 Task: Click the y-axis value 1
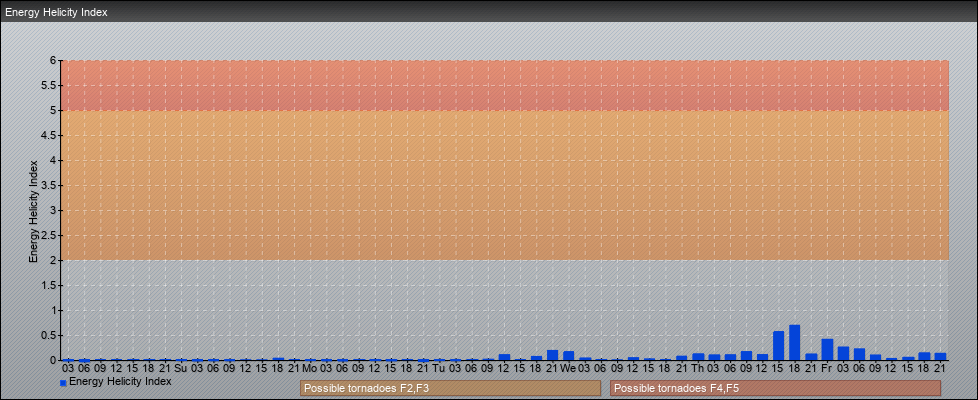click(x=54, y=310)
